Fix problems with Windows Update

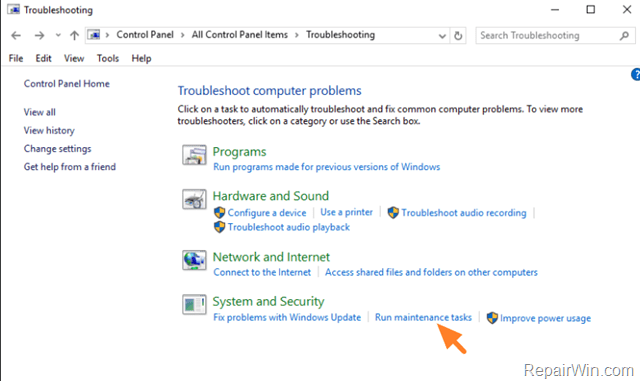pos(287,317)
